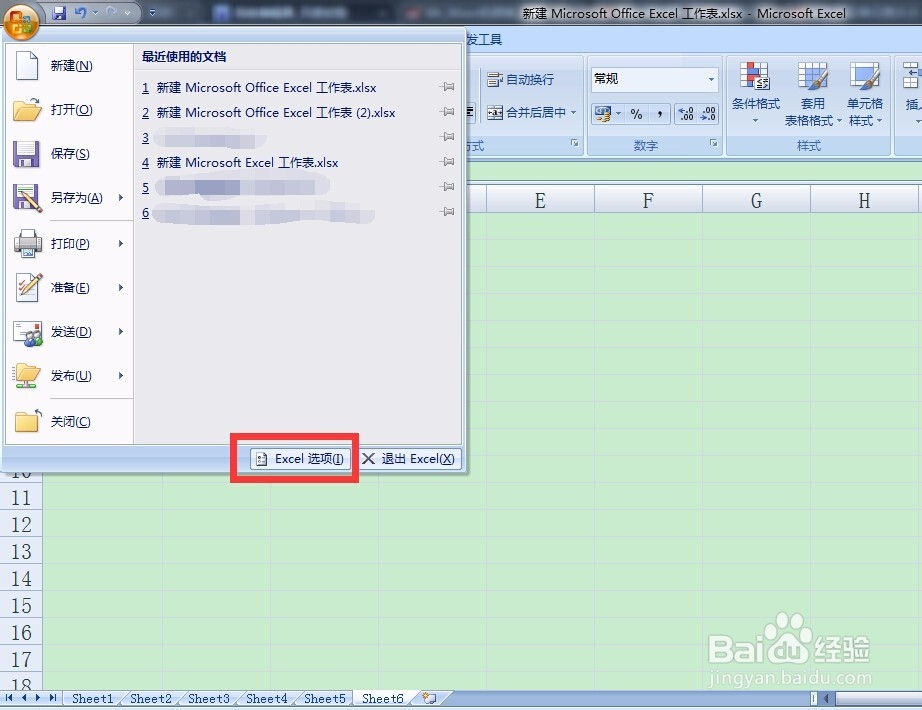Undo via the quick access toolbar arrow

point(81,12)
